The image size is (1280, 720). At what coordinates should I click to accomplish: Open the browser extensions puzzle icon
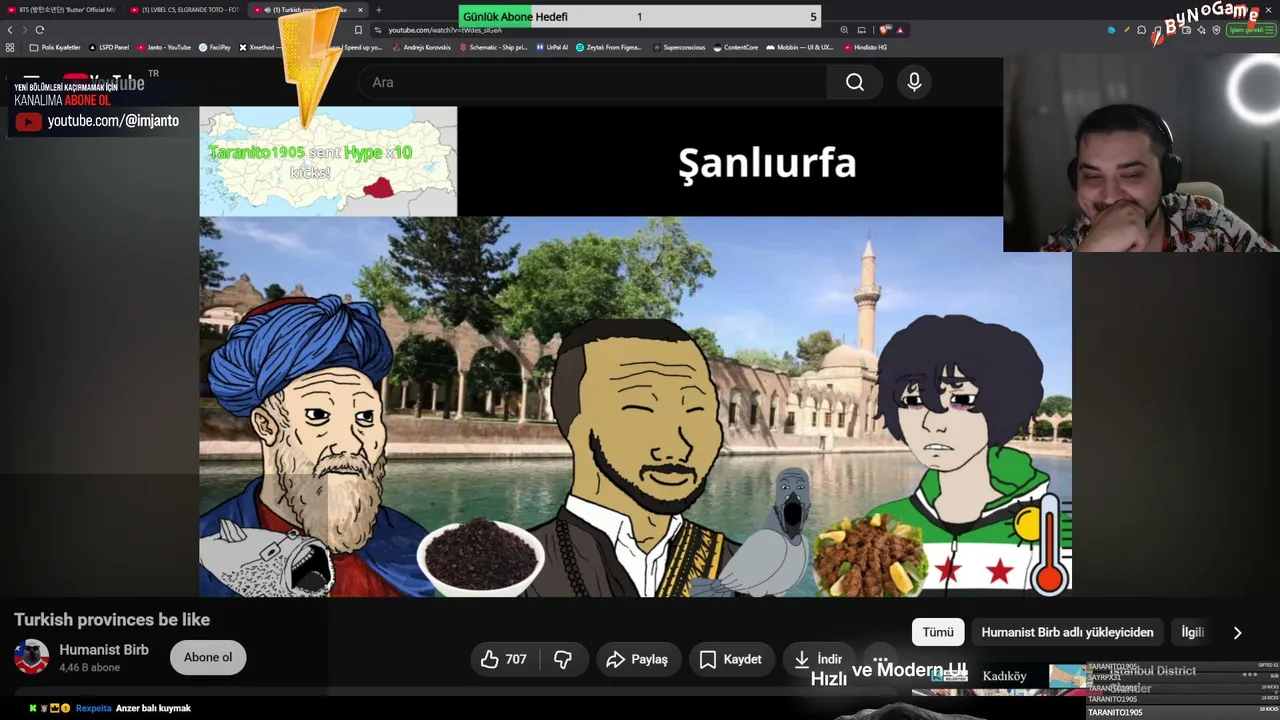click(x=1142, y=30)
